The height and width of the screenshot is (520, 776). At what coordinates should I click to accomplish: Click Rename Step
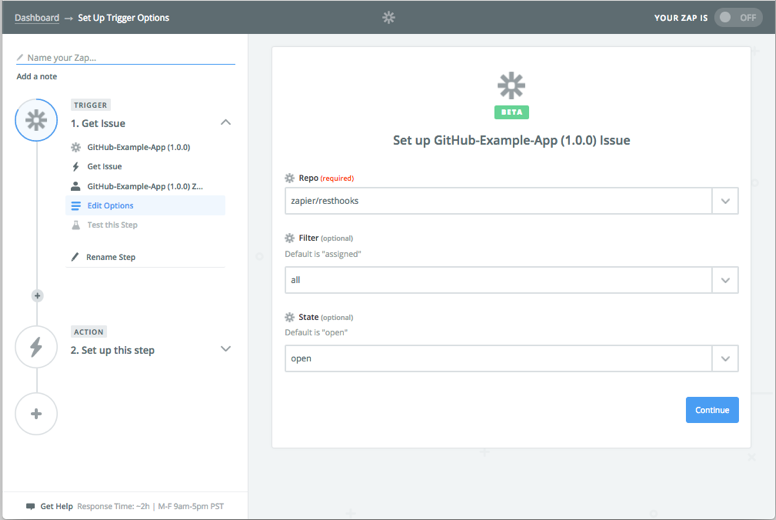(x=111, y=257)
